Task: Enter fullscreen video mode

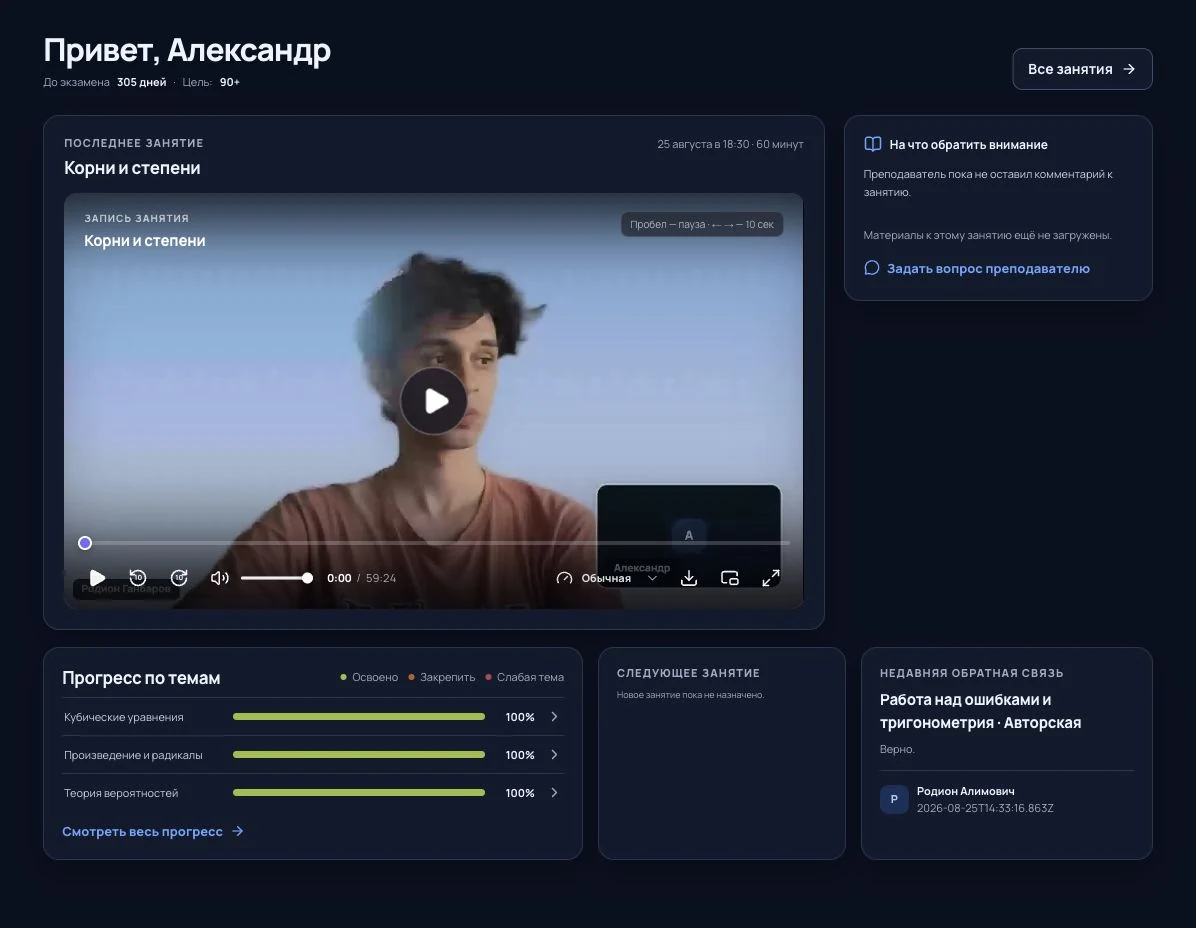Action: (771, 578)
